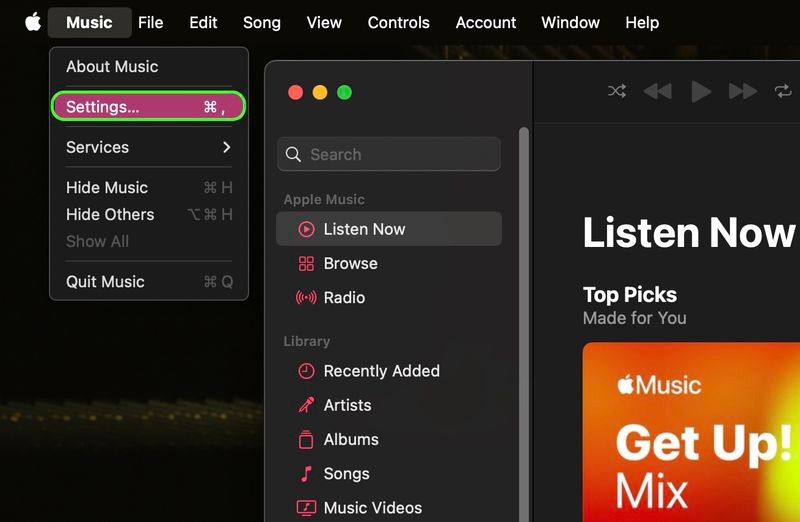The width and height of the screenshot is (800, 522).
Task: Toggle the repeat icon in playback bar
Action: click(783, 91)
